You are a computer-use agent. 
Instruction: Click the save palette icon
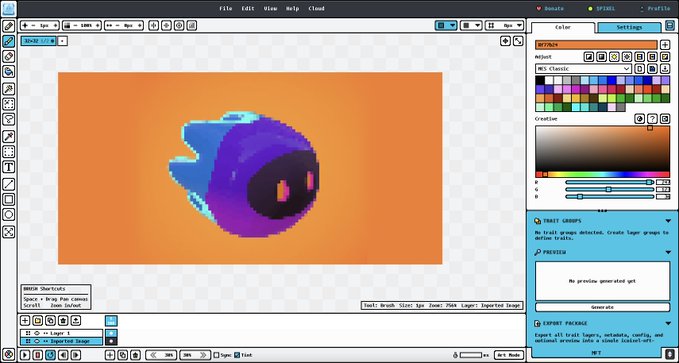tap(652, 68)
